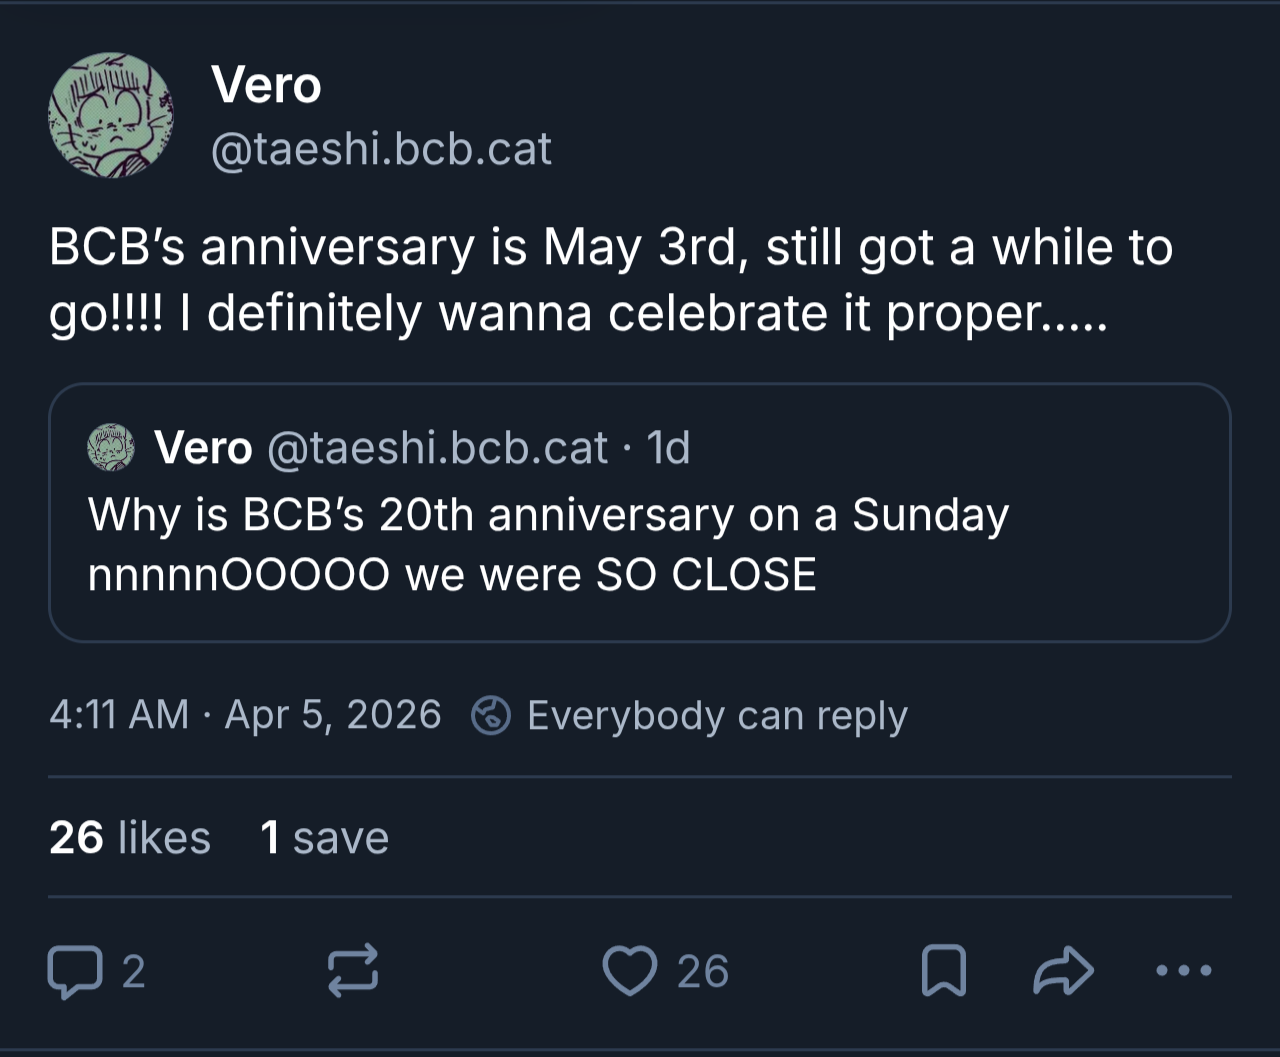Click the 1d timestamp in quoted post
Image resolution: width=1280 pixels, height=1057 pixels.
(x=668, y=448)
